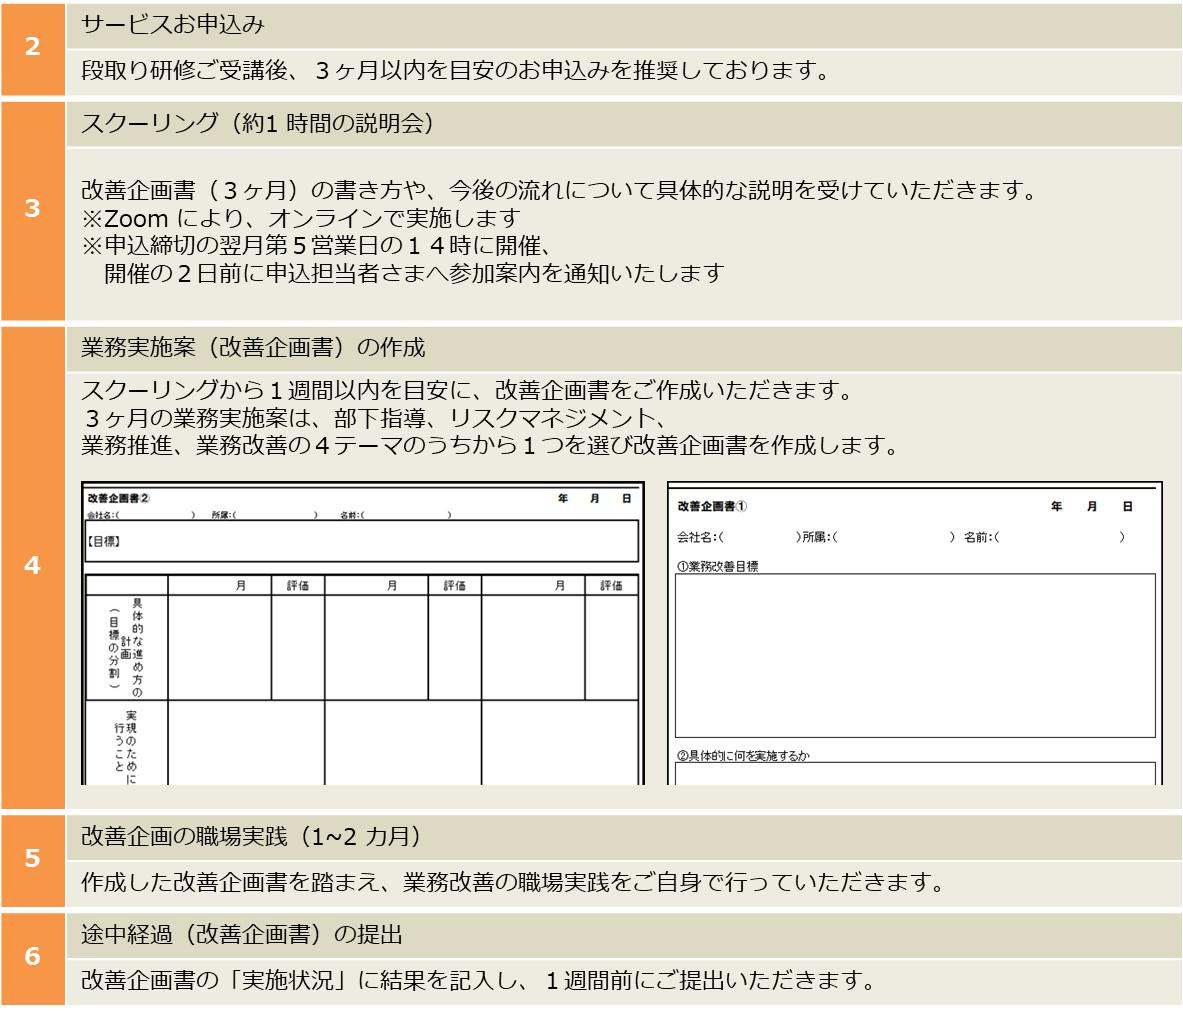This screenshot has height=1011, width=1183.
Task: Click the orange step number 4 cell
Action: click(x=32, y=567)
